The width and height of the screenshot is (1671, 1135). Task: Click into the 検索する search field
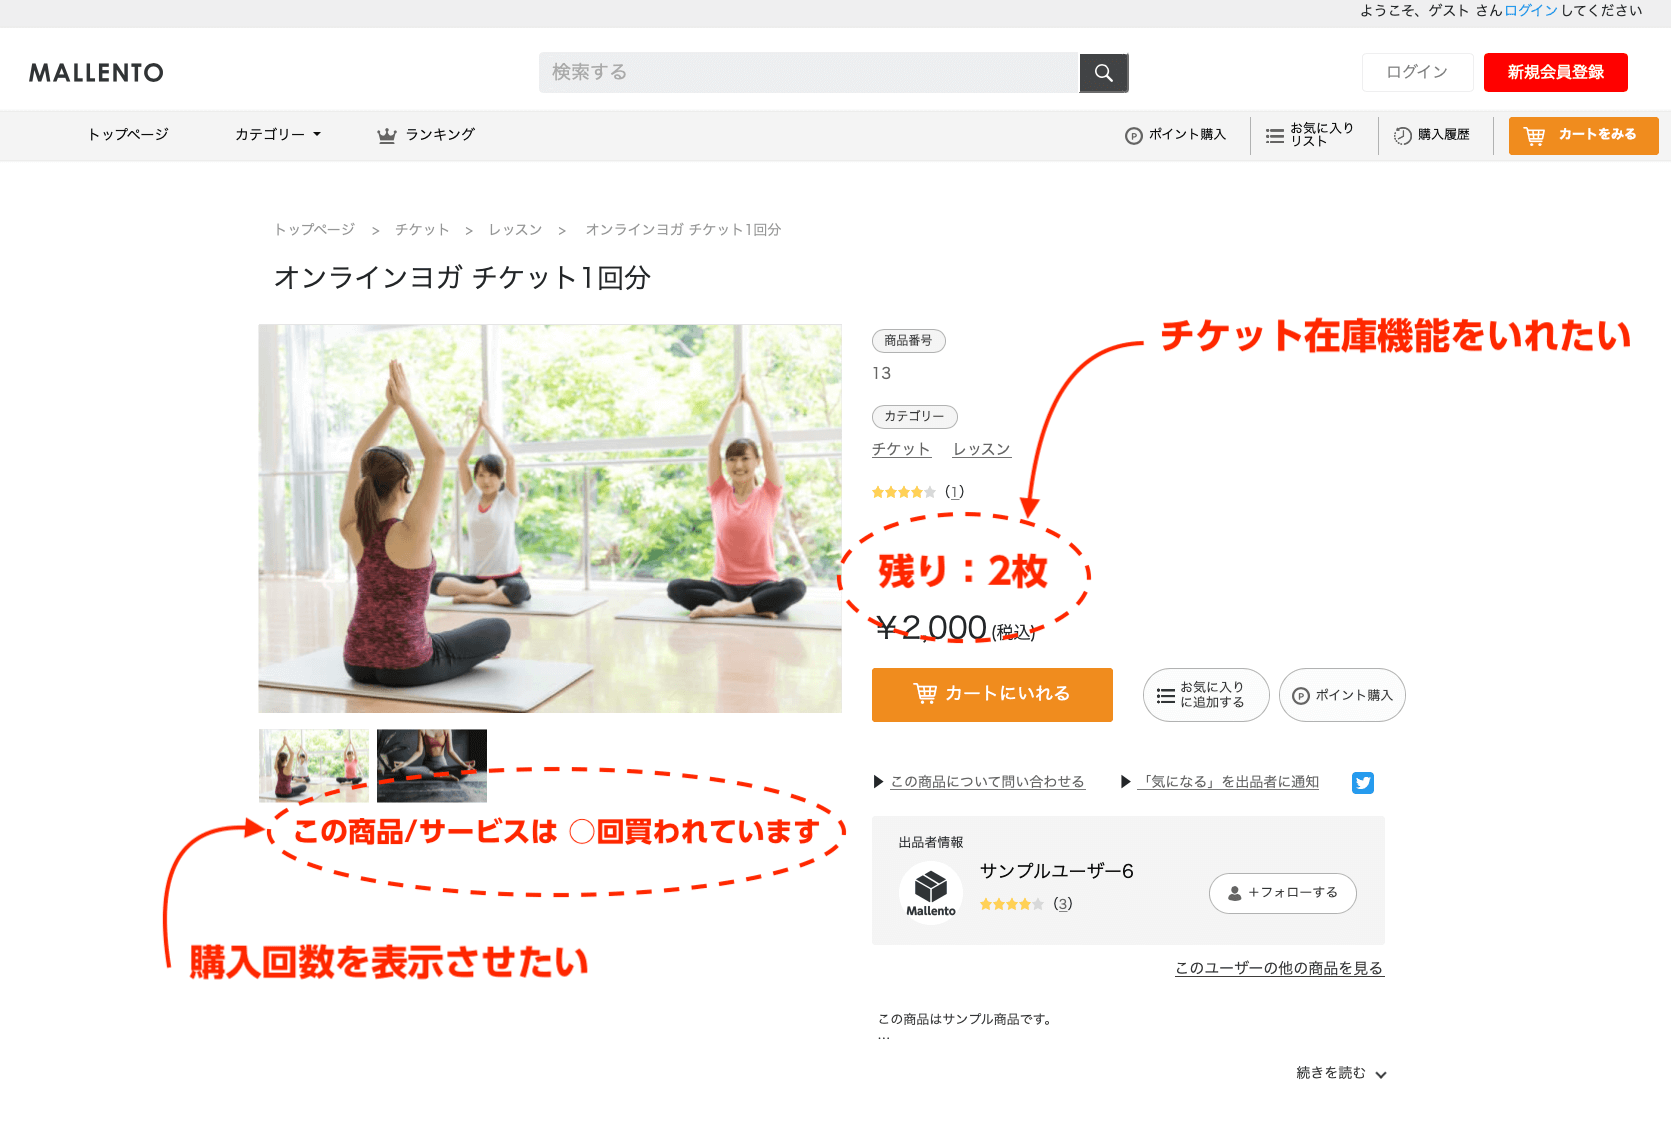808,73
